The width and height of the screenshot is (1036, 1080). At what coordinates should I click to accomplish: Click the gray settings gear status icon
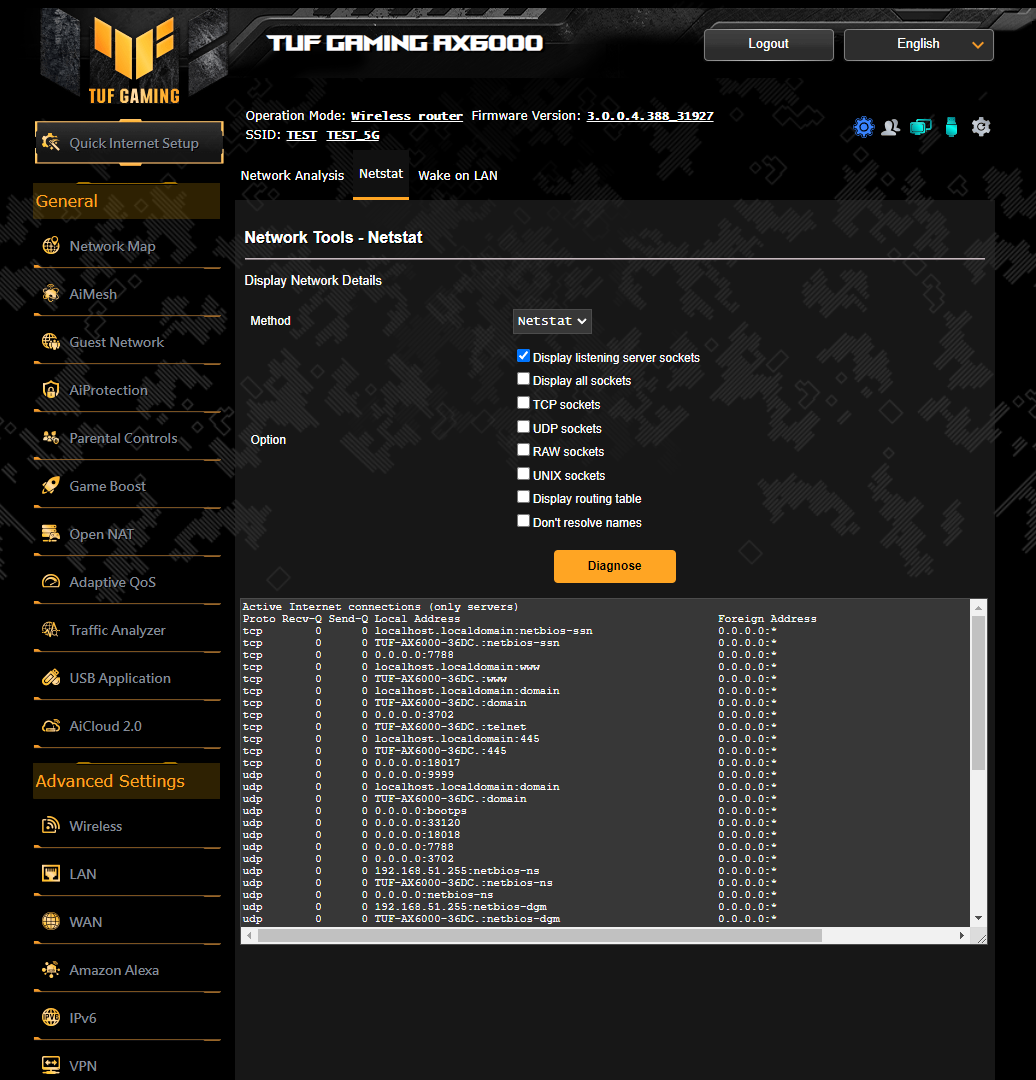[x=981, y=127]
